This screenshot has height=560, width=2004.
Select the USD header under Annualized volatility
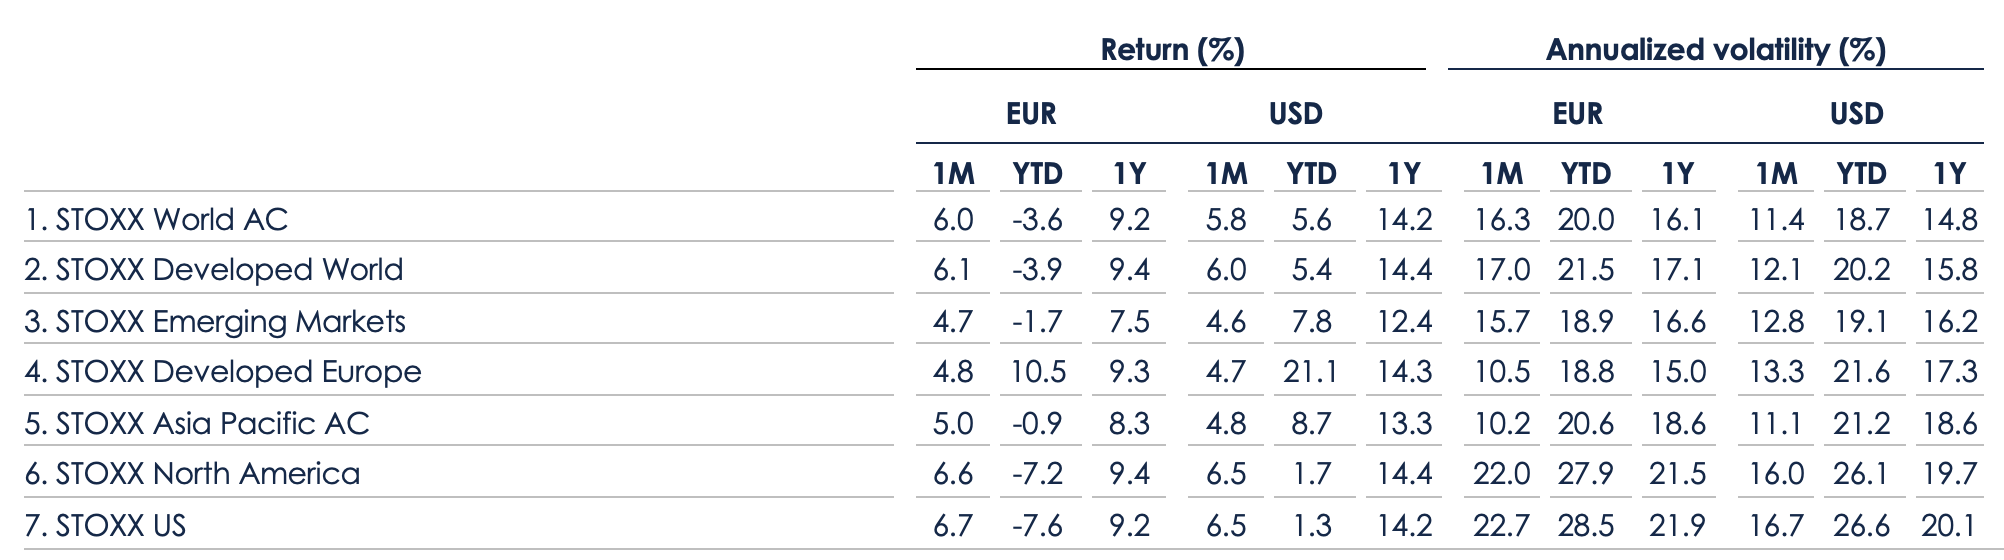click(x=1857, y=114)
